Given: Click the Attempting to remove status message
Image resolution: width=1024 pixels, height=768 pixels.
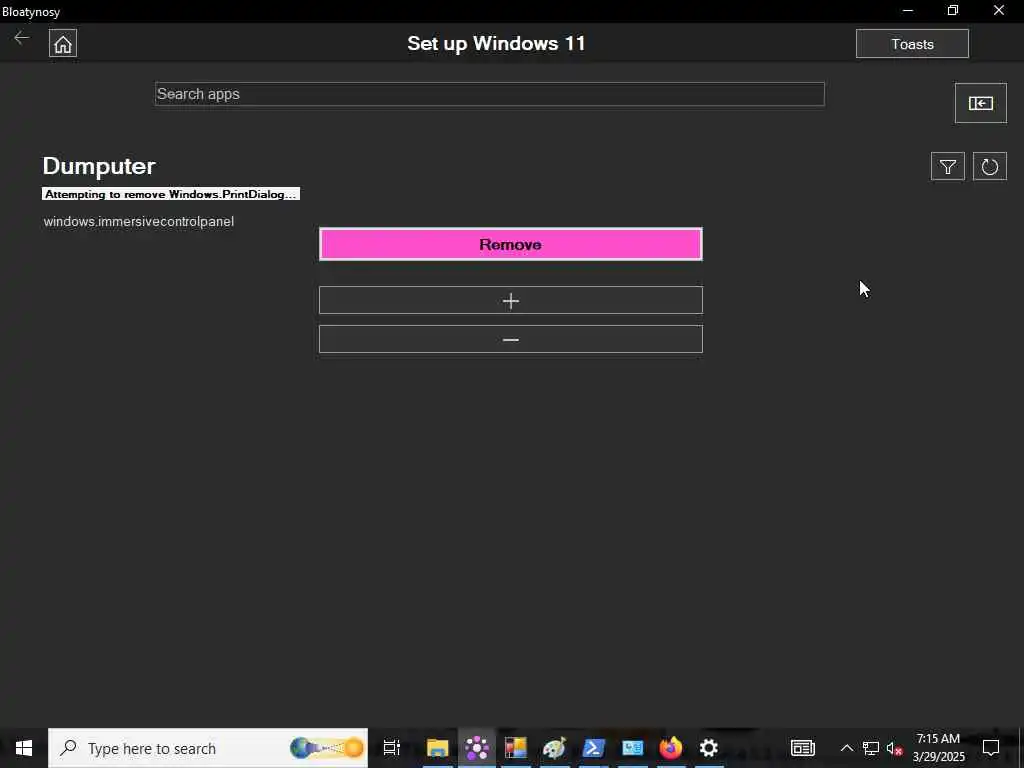Looking at the screenshot, I should (171, 194).
